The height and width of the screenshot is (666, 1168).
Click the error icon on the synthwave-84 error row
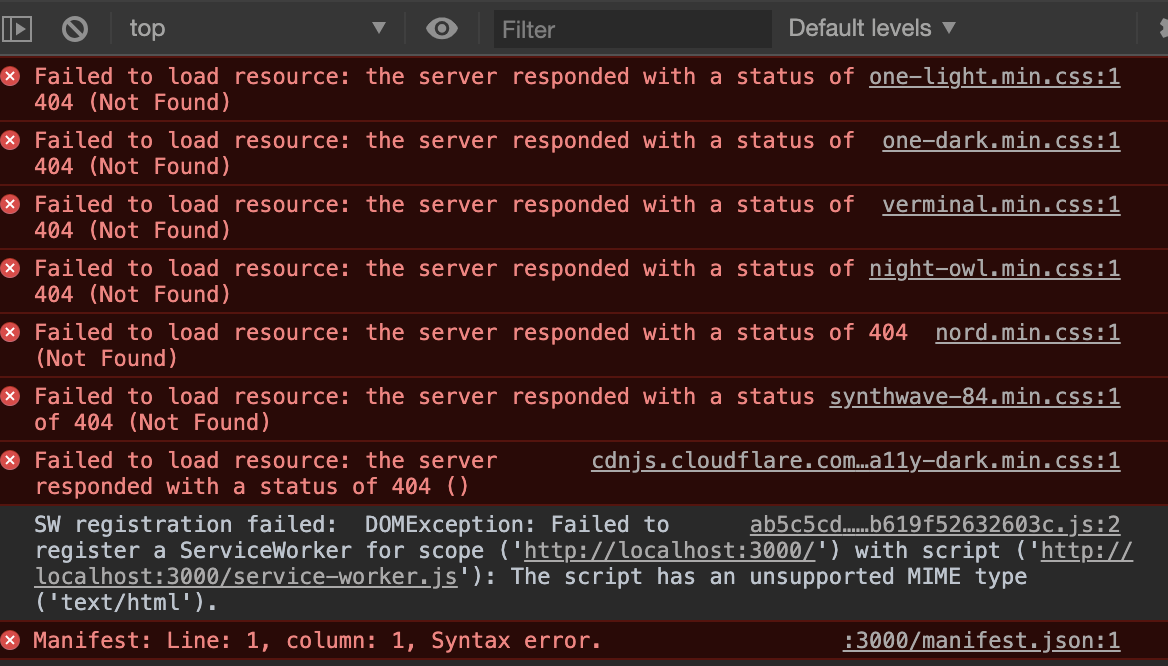[x=10, y=396]
